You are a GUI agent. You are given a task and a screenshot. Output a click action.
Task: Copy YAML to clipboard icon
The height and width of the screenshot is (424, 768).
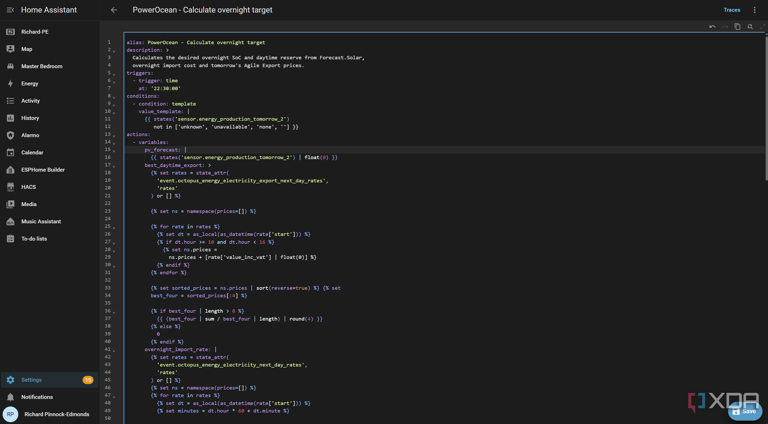coord(737,26)
